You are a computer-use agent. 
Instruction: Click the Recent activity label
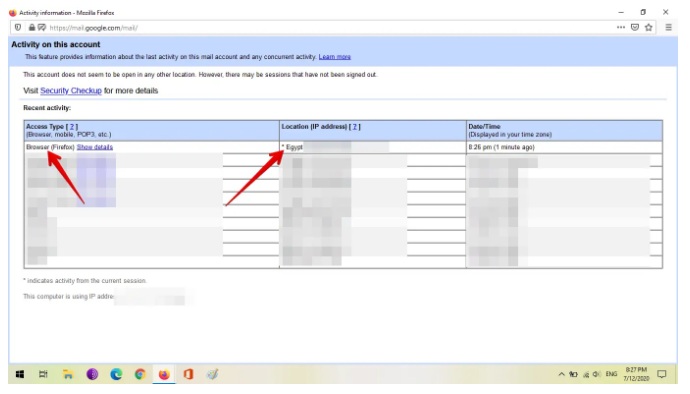tap(47, 108)
